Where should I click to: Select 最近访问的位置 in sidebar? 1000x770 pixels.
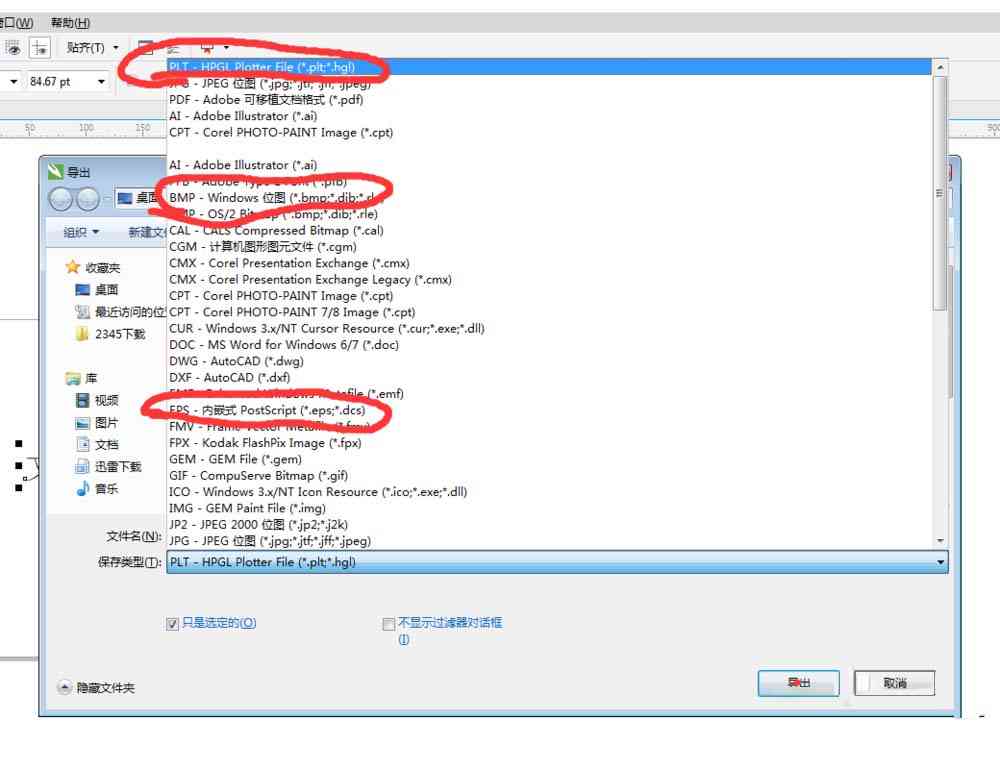pos(129,312)
